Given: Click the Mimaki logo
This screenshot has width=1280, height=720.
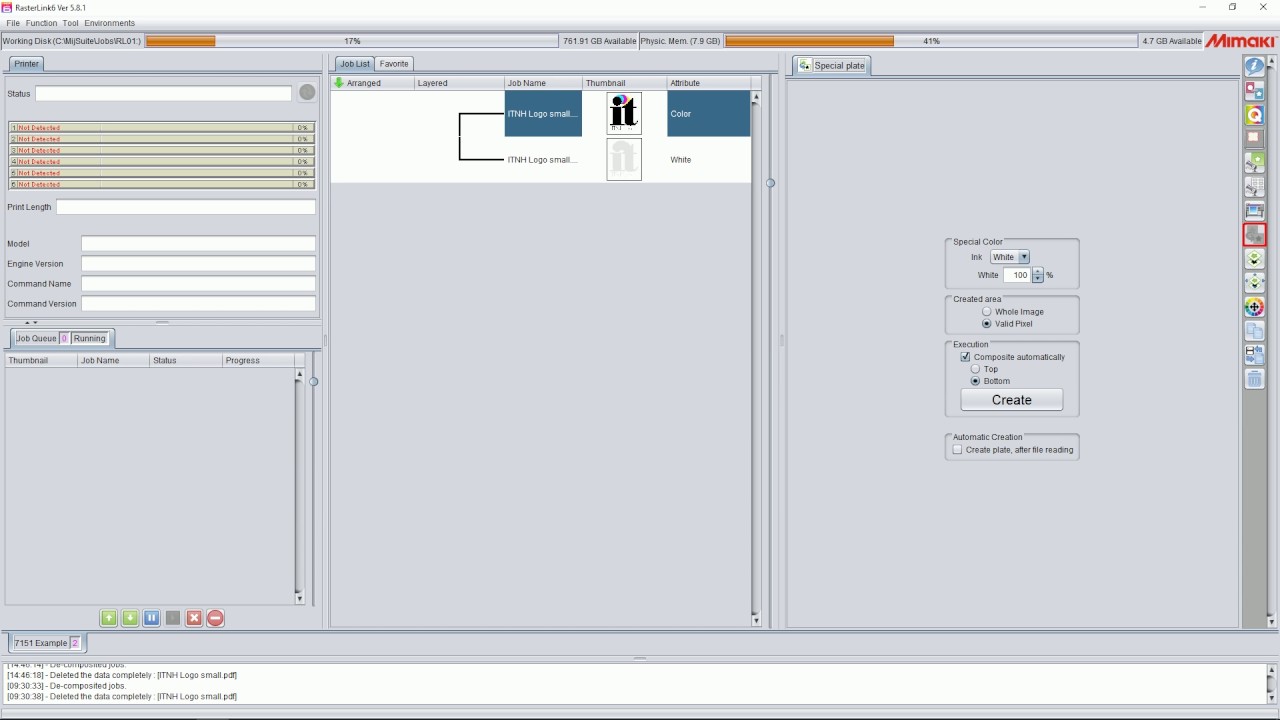Looking at the screenshot, I should [1240, 41].
